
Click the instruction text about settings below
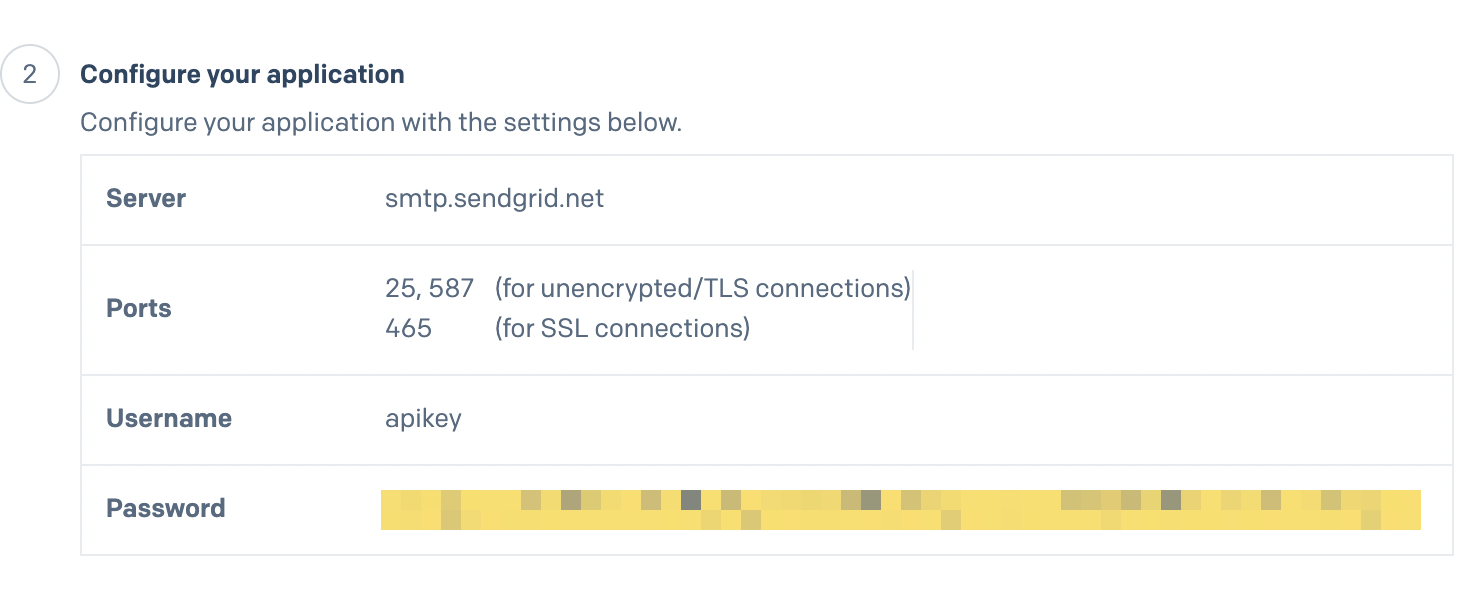pos(380,123)
